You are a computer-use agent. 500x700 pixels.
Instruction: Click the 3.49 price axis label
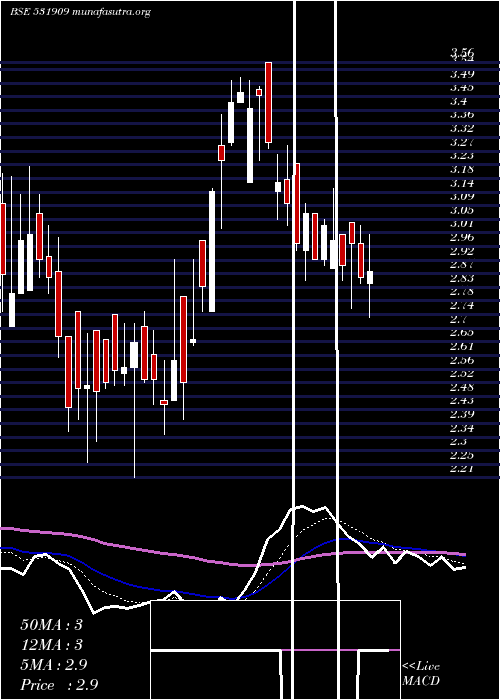pyautogui.click(x=462, y=74)
